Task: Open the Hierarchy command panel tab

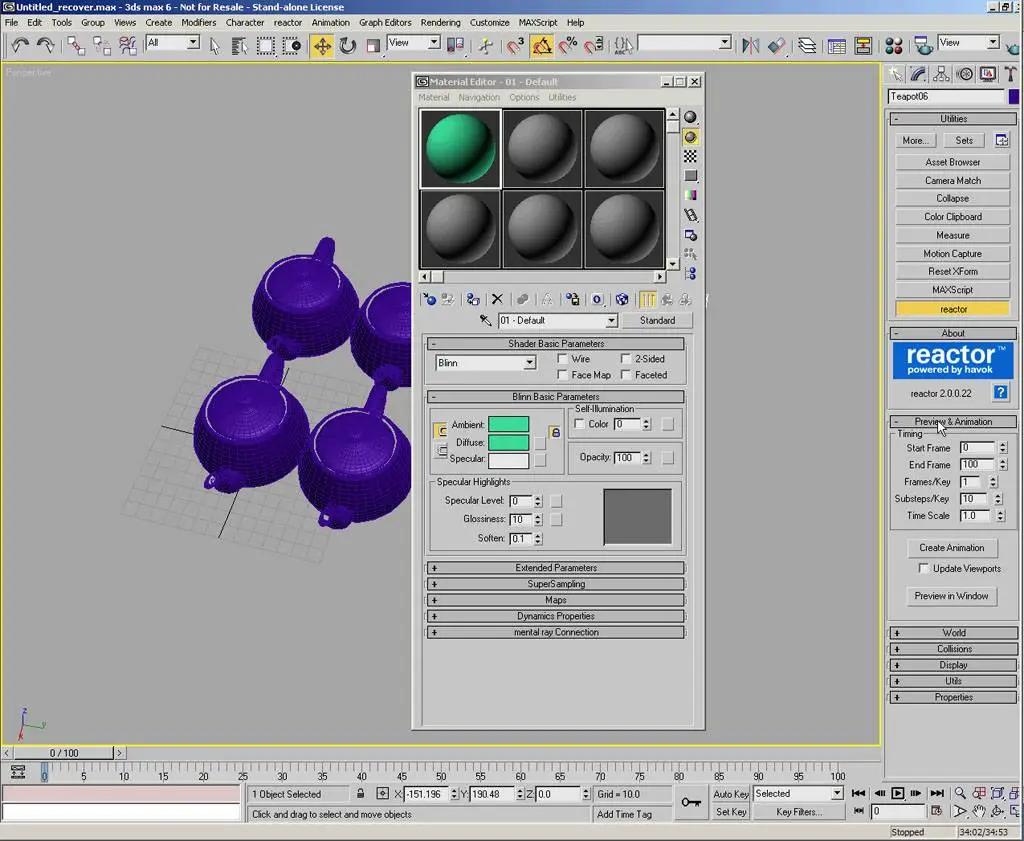Action: coord(941,74)
